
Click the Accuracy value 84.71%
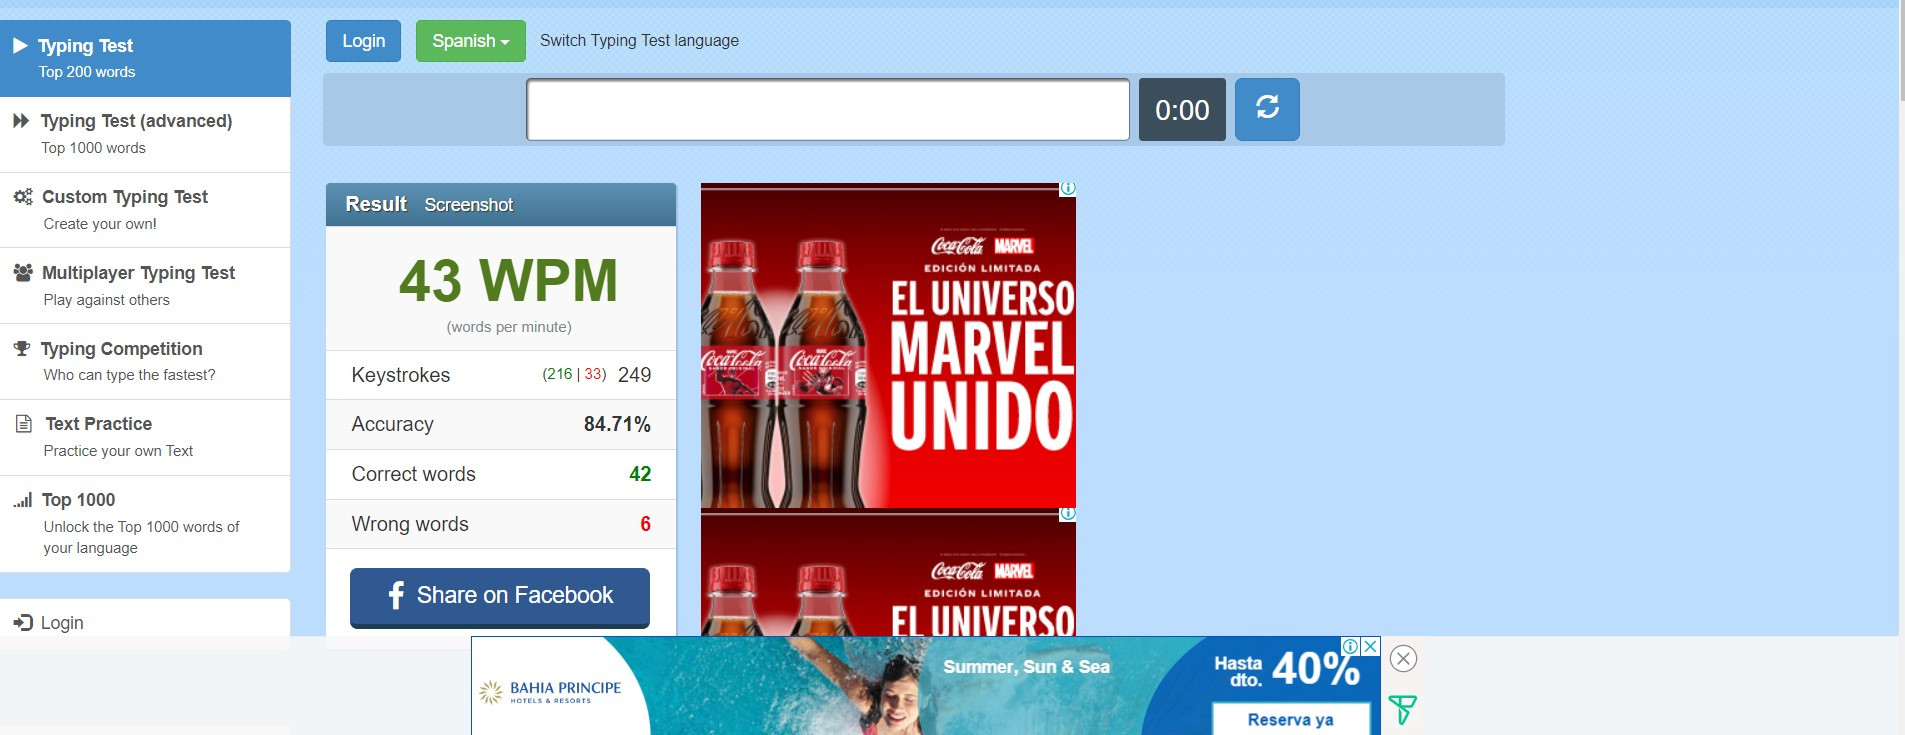617,424
